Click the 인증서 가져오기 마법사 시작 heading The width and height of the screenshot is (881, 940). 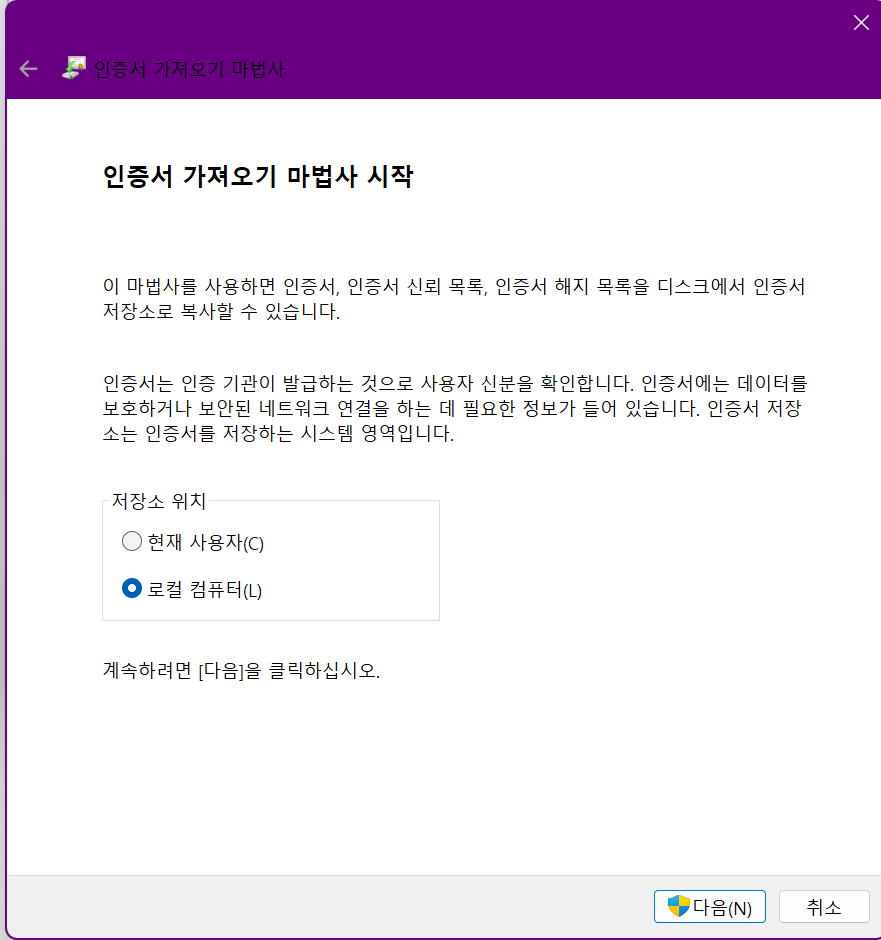(258, 176)
